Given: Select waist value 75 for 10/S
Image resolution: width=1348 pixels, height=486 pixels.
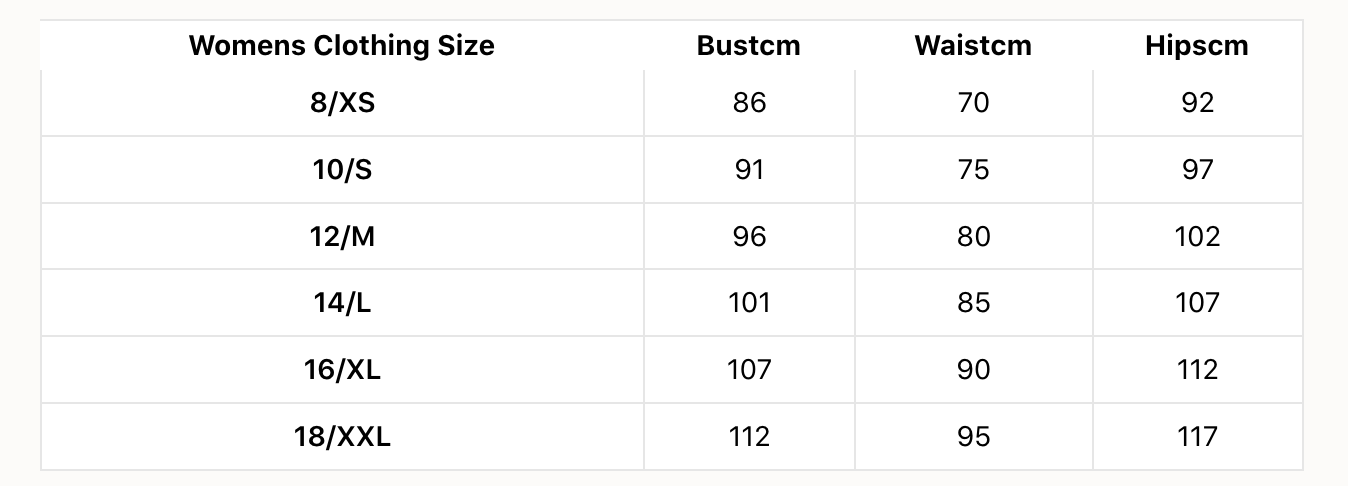Looking at the screenshot, I should click(x=973, y=170).
